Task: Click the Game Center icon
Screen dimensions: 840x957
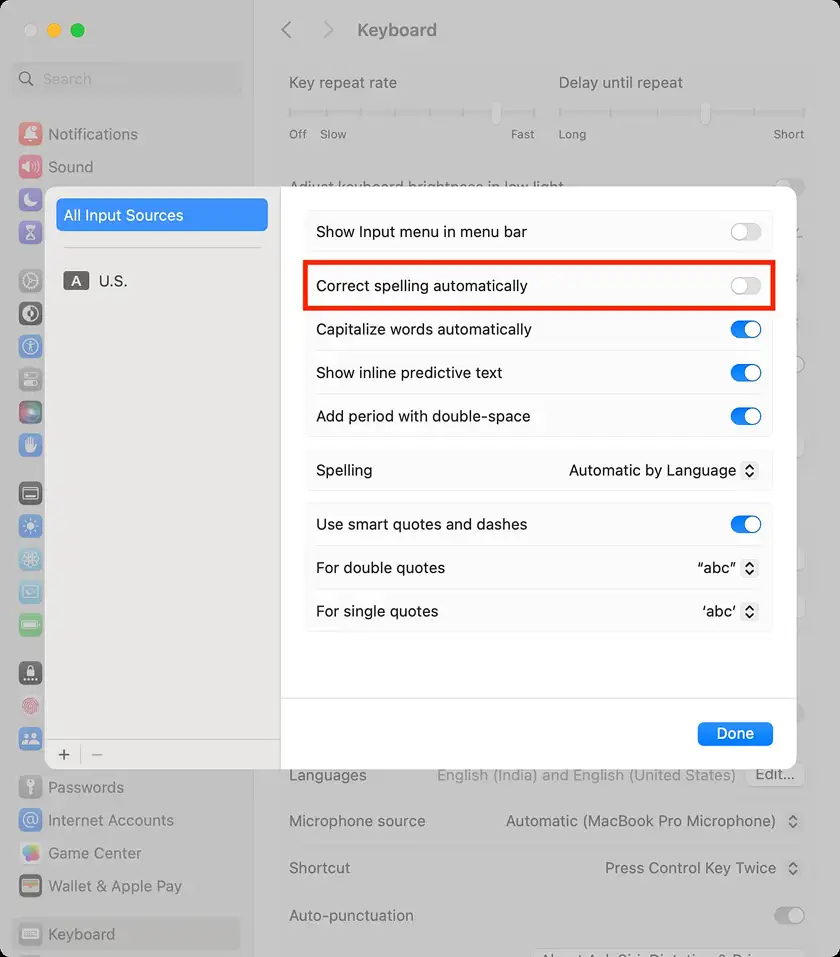Action: point(30,853)
